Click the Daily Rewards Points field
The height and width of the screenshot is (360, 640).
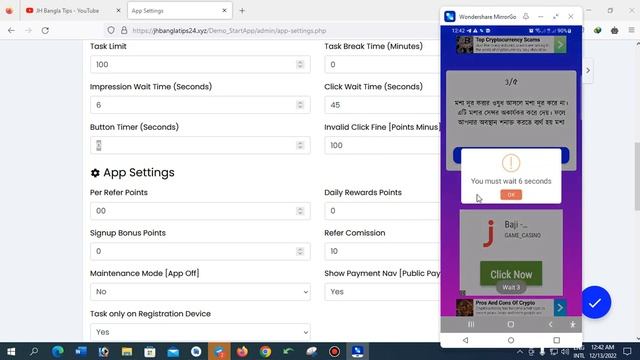click(x=382, y=211)
